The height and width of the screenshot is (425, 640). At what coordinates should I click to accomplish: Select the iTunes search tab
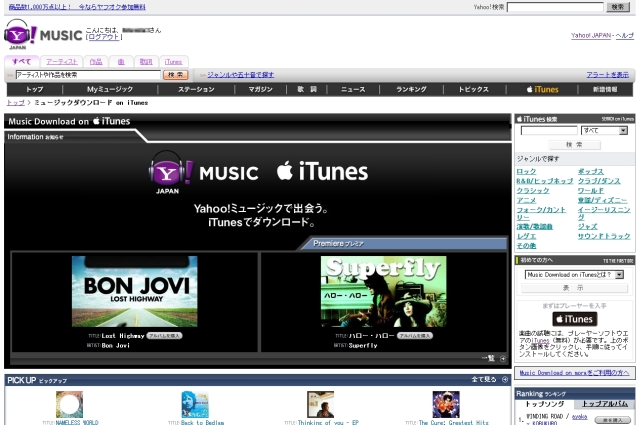173,62
